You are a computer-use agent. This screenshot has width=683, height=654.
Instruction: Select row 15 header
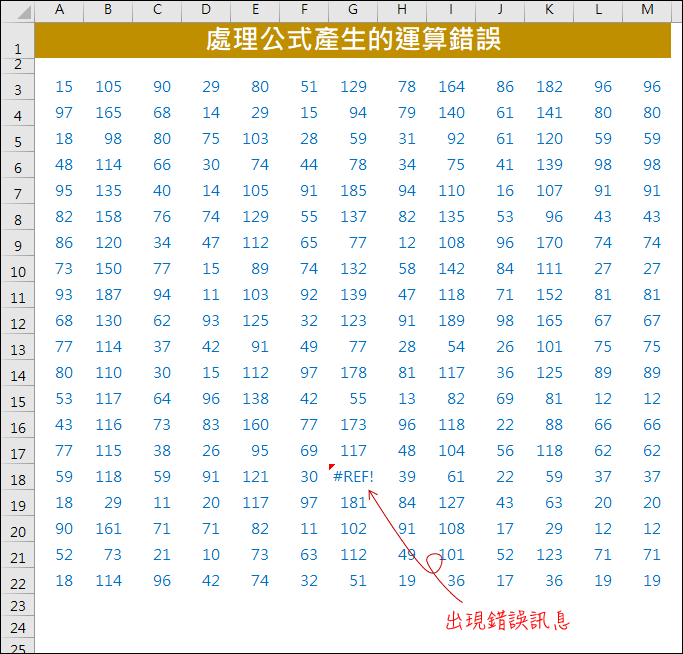[x=17, y=399]
